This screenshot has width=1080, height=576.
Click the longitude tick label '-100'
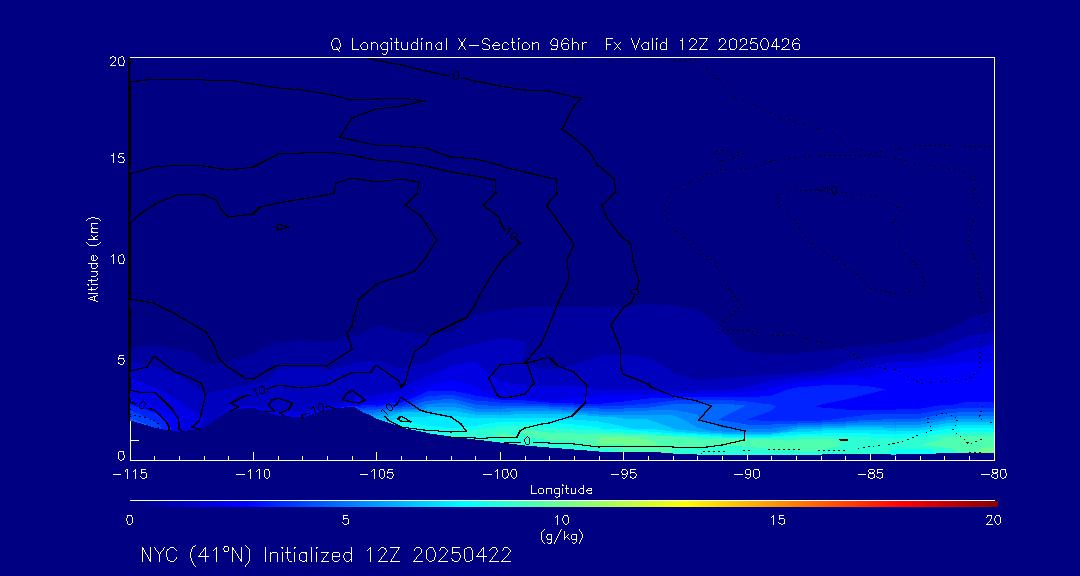pyautogui.click(x=500, y=475)
